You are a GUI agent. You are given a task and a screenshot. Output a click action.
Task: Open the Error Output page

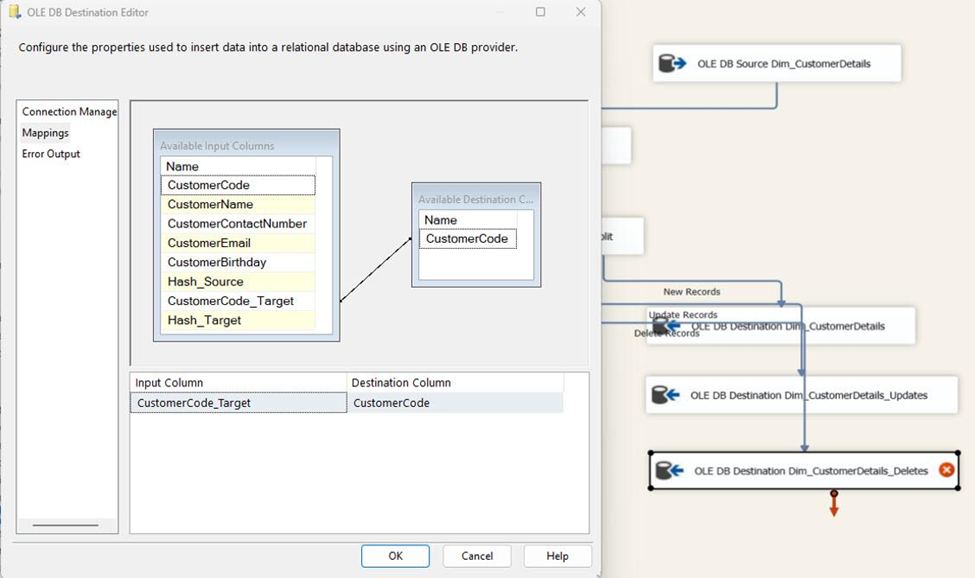click(x=52, y=153)
